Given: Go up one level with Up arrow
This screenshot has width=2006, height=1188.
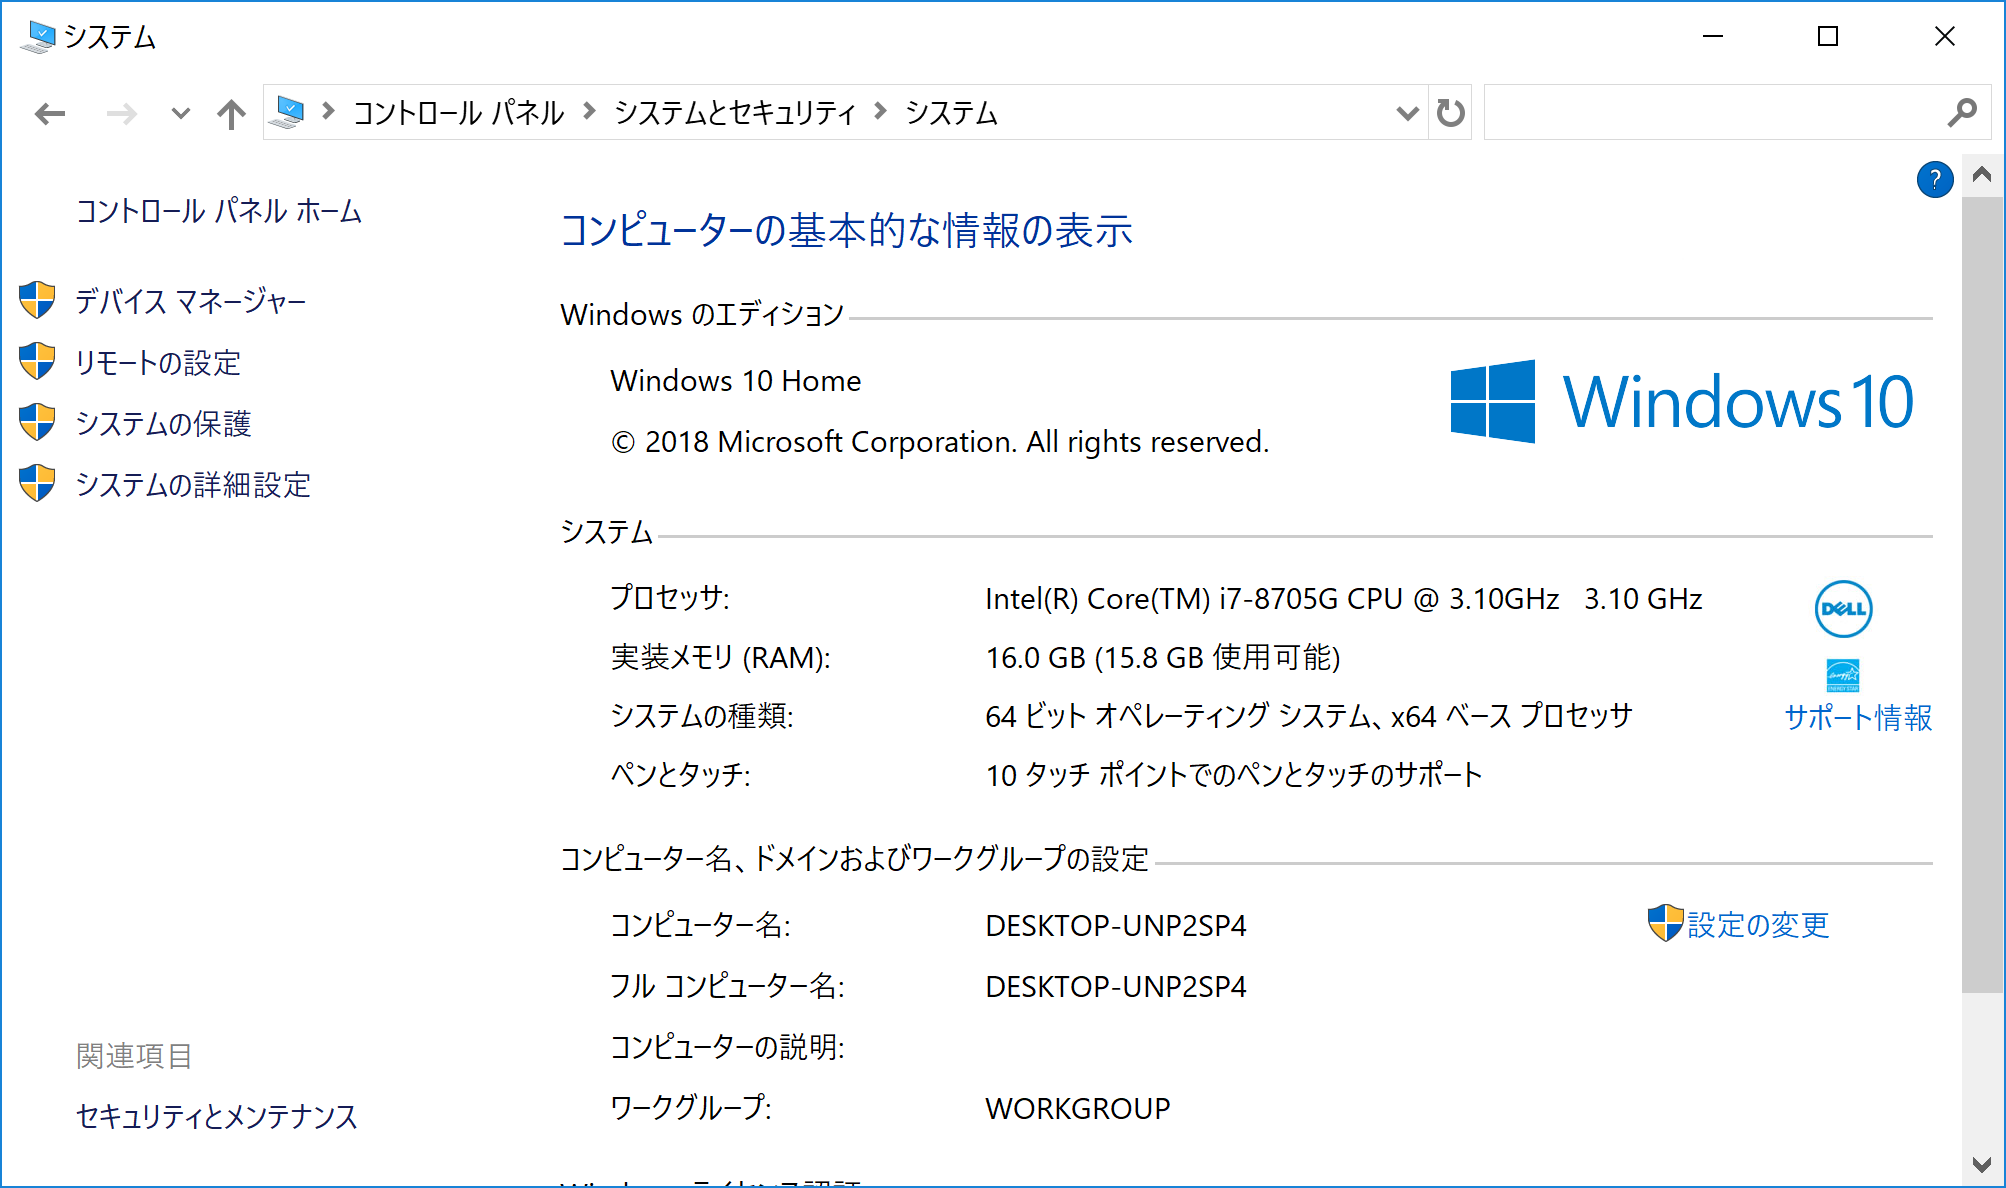Looking at the screenshot, I should pyautogui.click(x=231, y=114).
